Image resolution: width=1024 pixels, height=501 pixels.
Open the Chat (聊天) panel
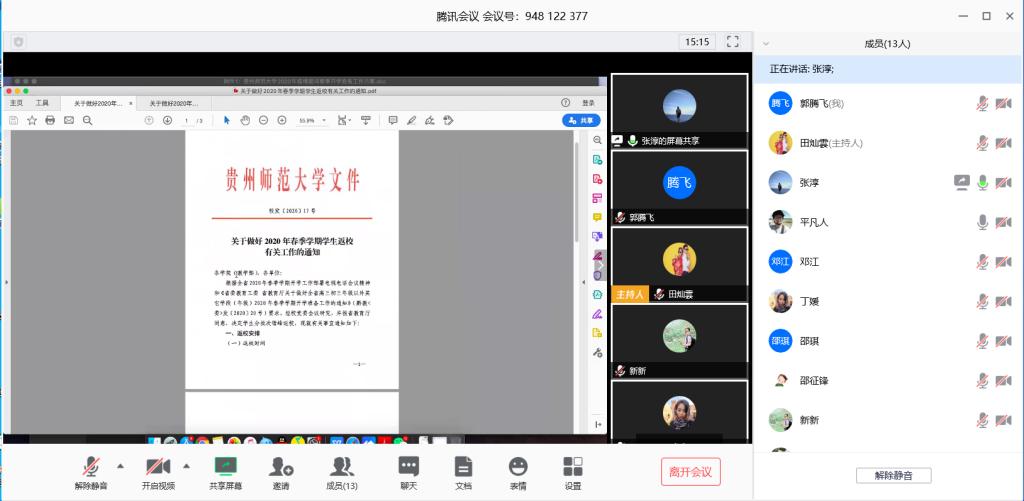point(408,467)
